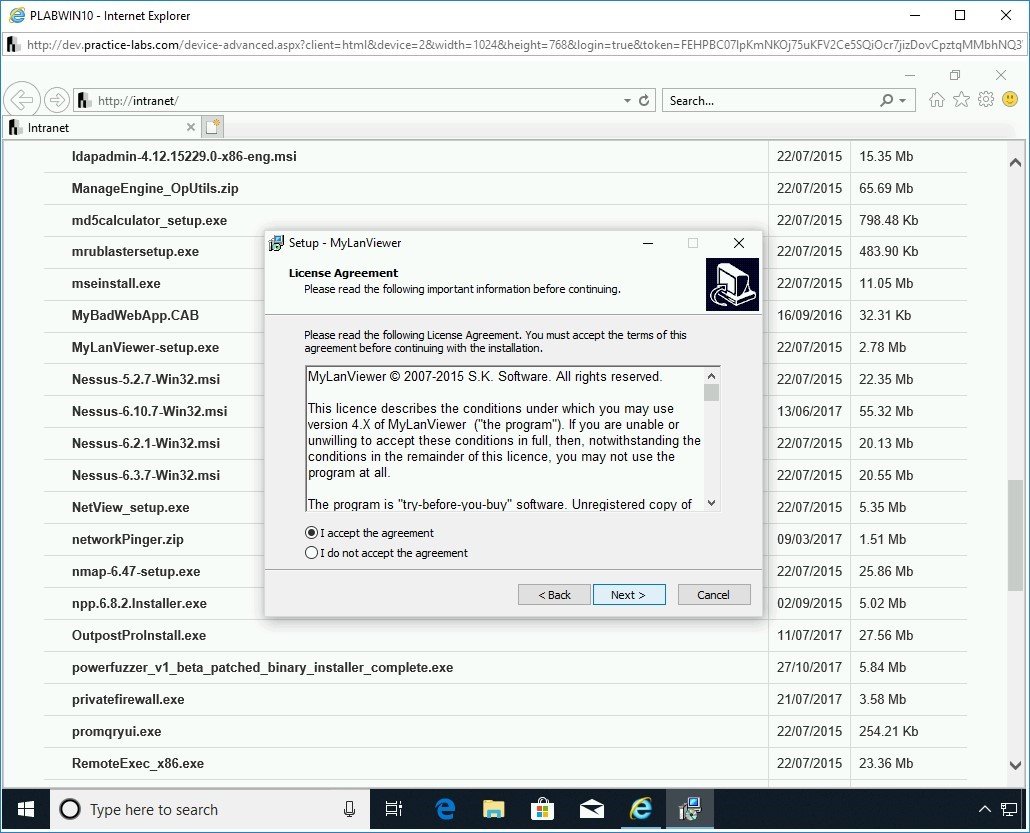
Task: Click the browser Back arrow button
Action: click(x=22, y=100)
